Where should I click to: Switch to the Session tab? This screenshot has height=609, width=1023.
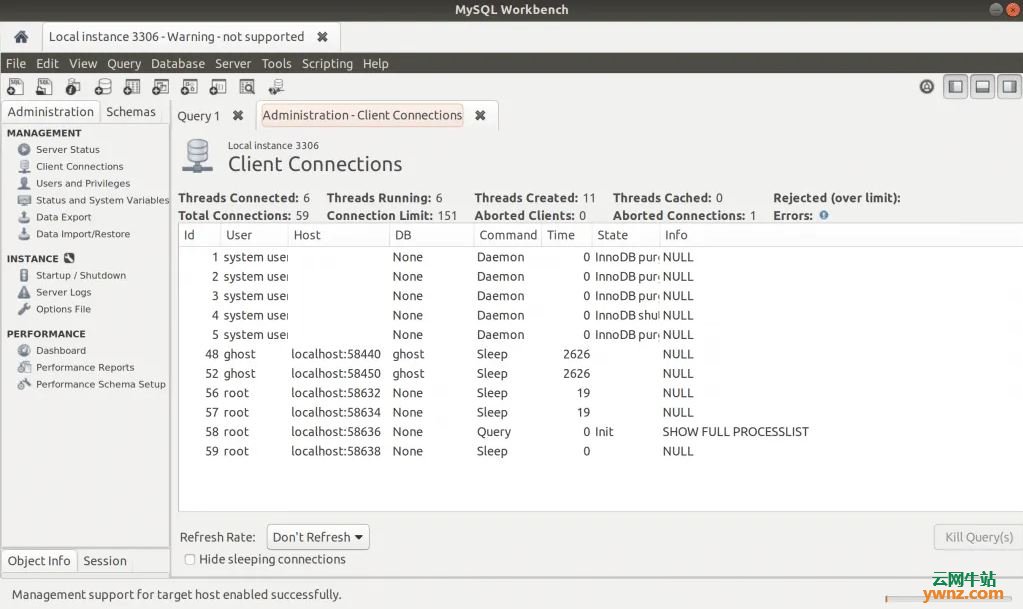coord(105,561)
